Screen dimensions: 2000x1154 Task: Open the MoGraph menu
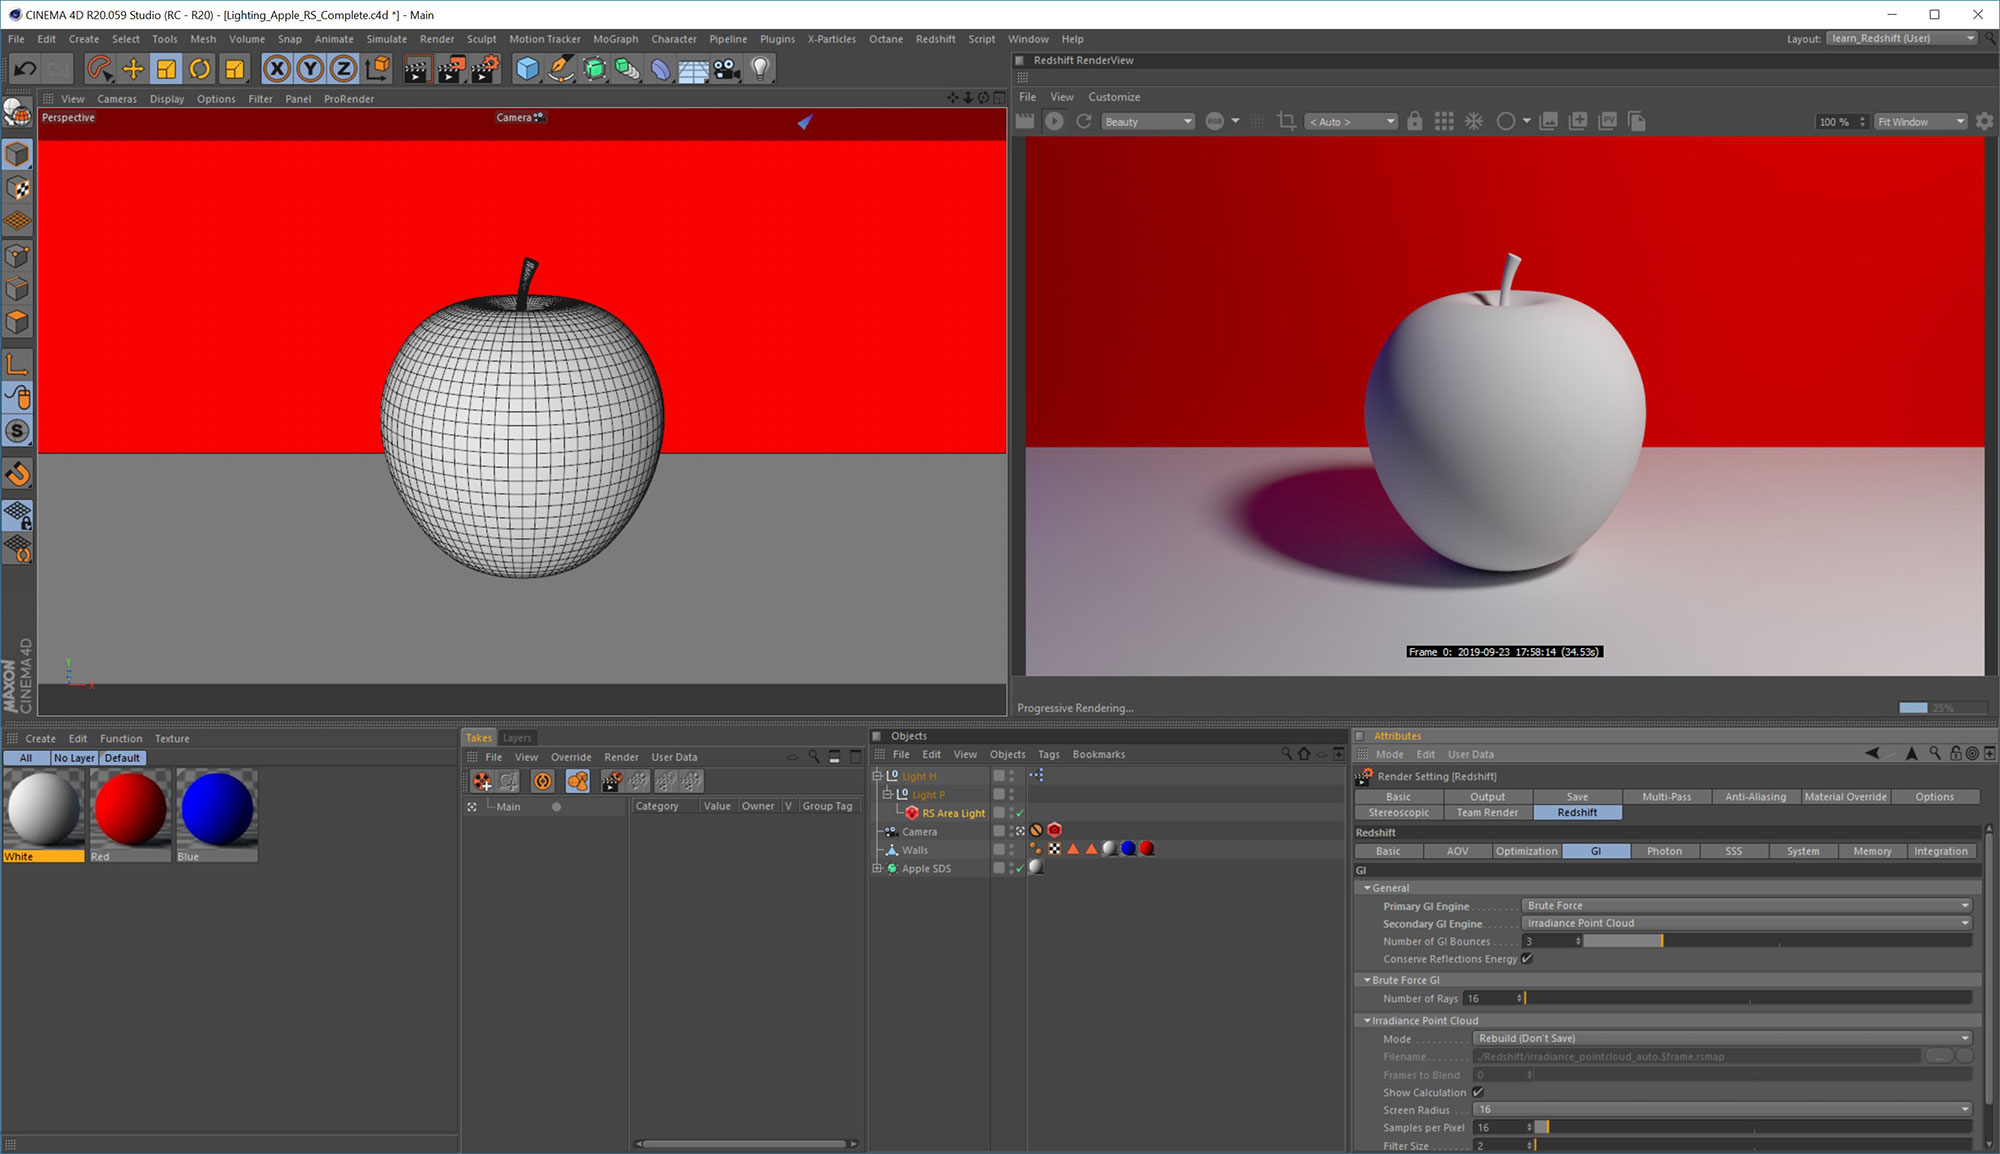[615, 39]
